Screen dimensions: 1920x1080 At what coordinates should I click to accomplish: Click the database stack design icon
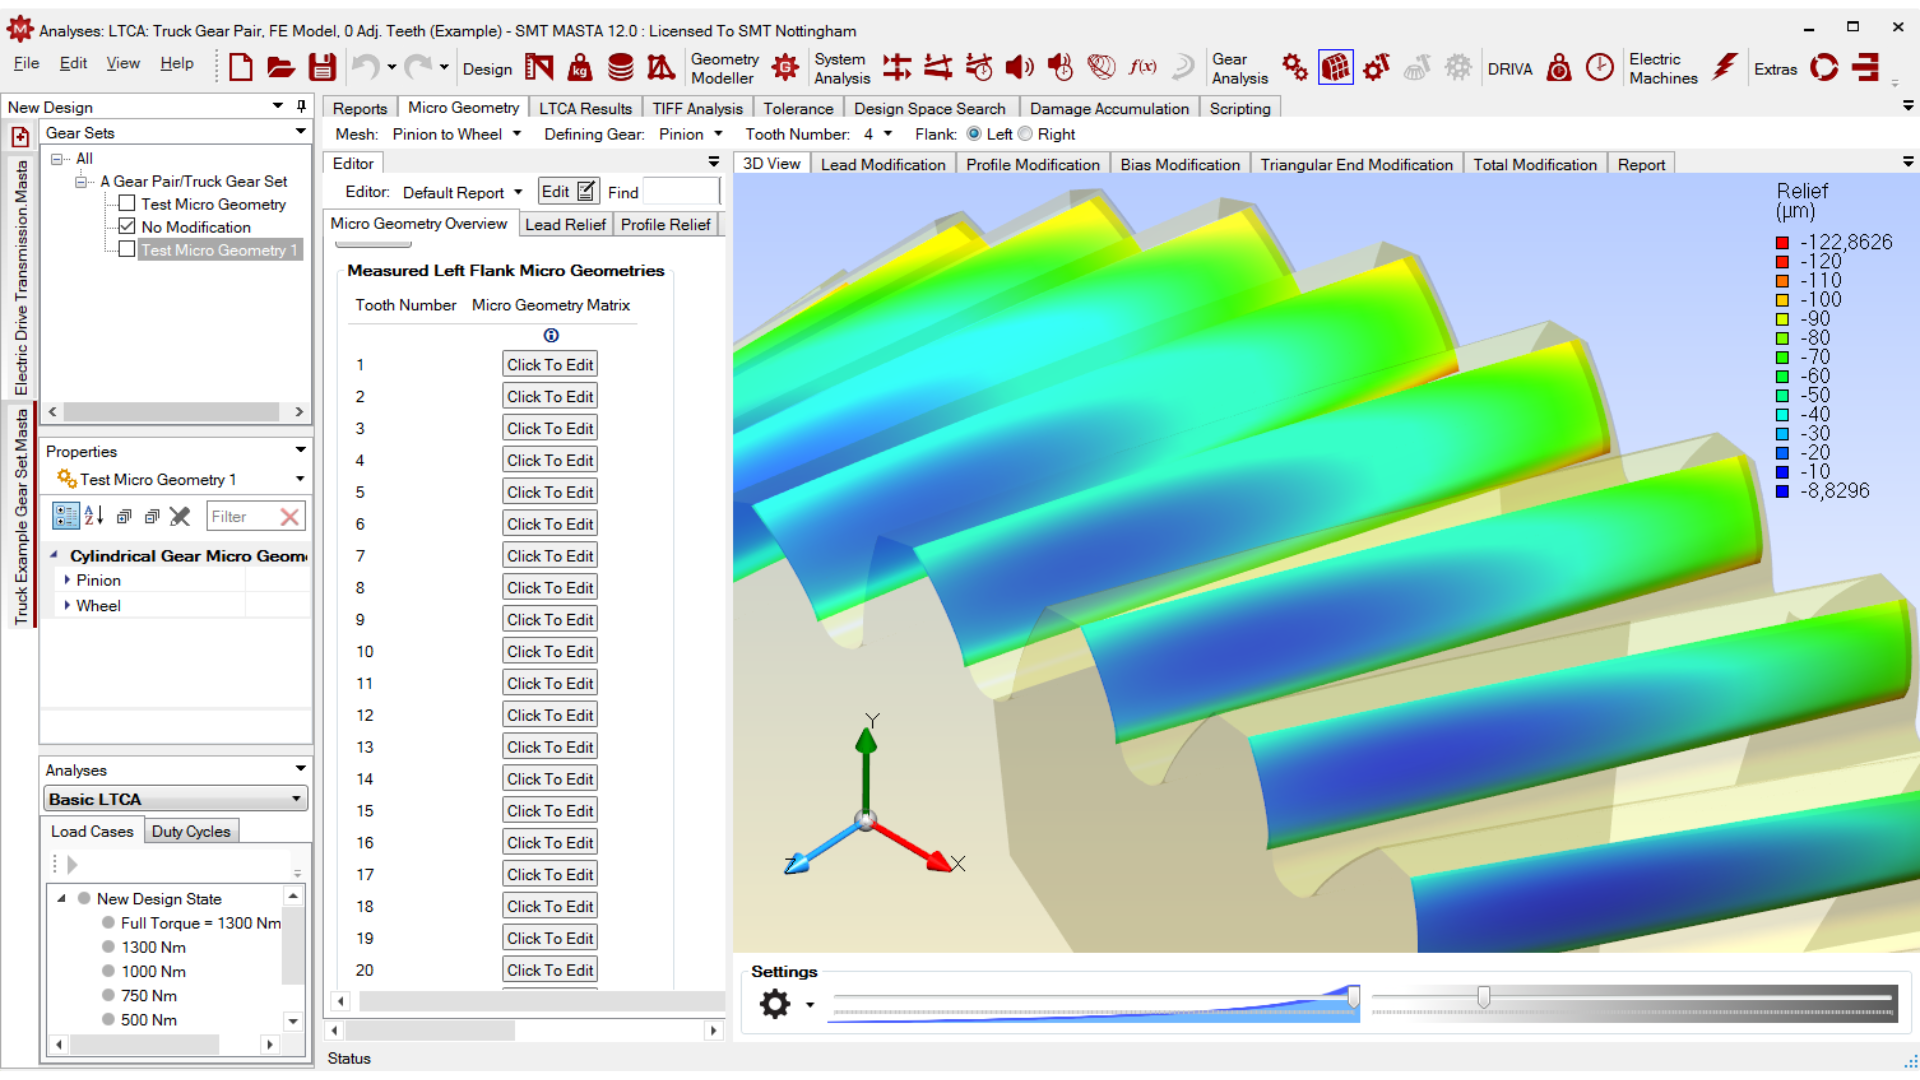pyautogui.click(x=620, y=68)
